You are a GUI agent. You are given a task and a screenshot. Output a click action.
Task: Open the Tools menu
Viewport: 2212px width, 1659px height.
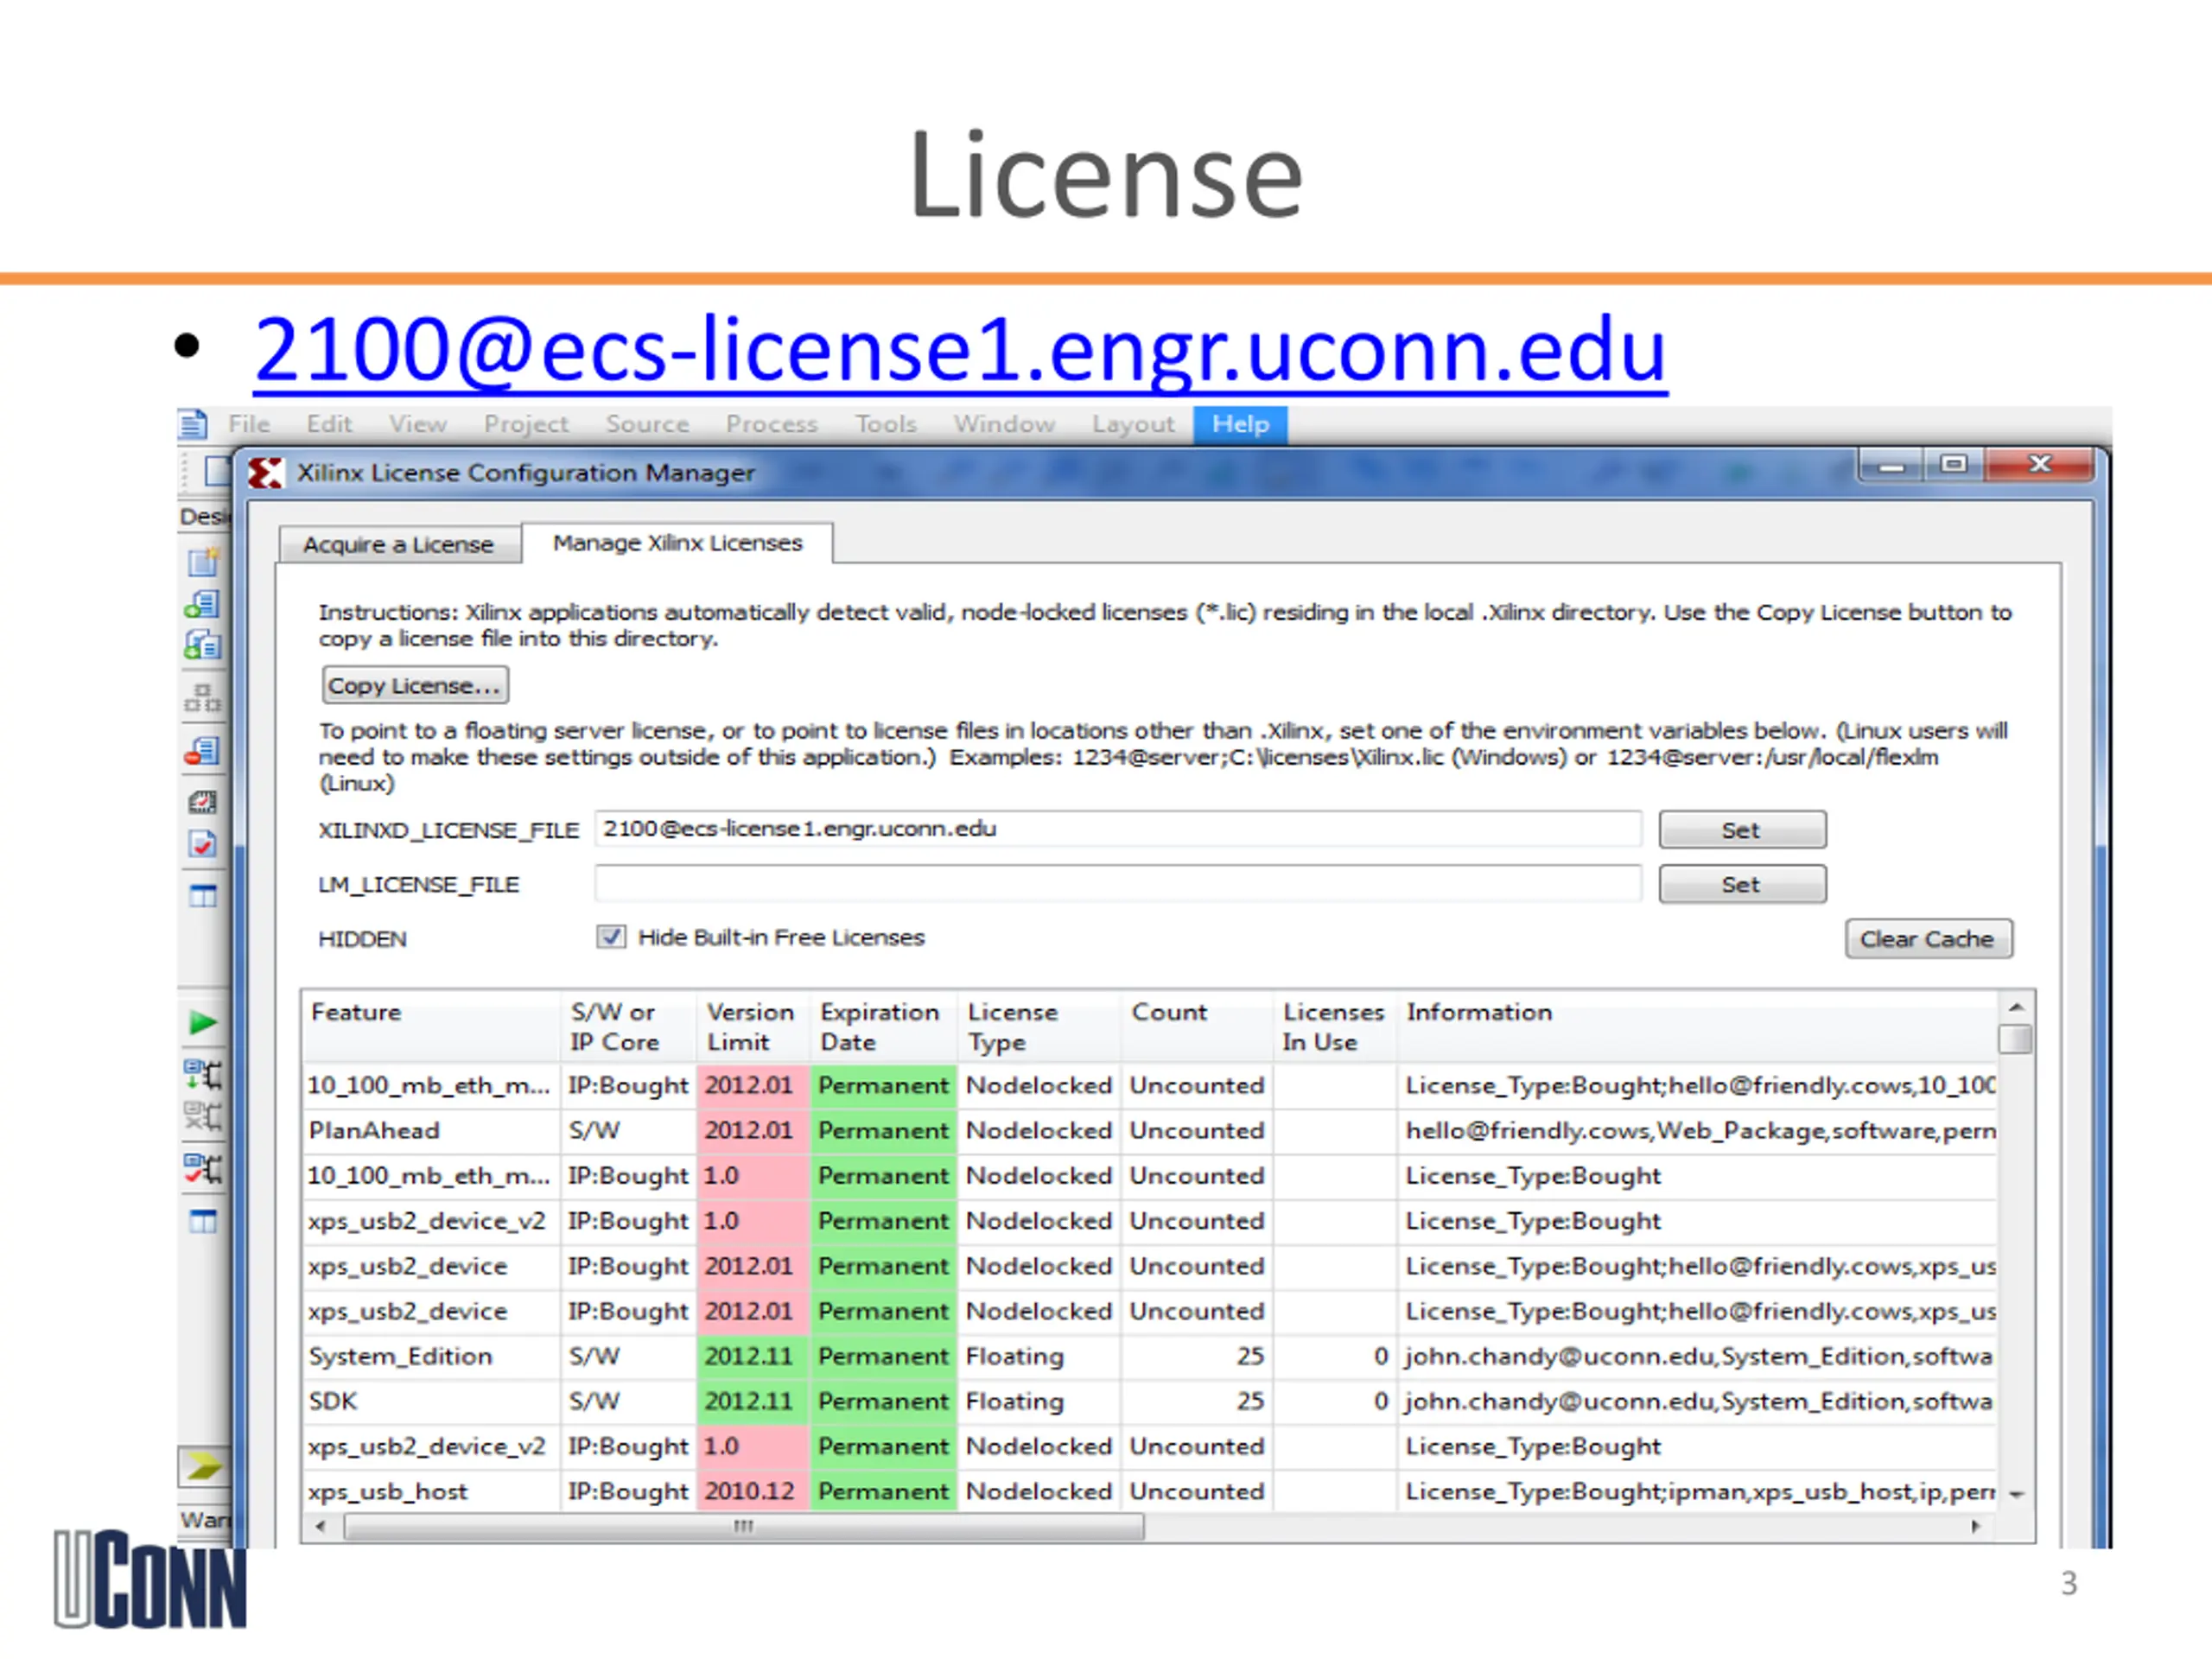click(886, 424)
